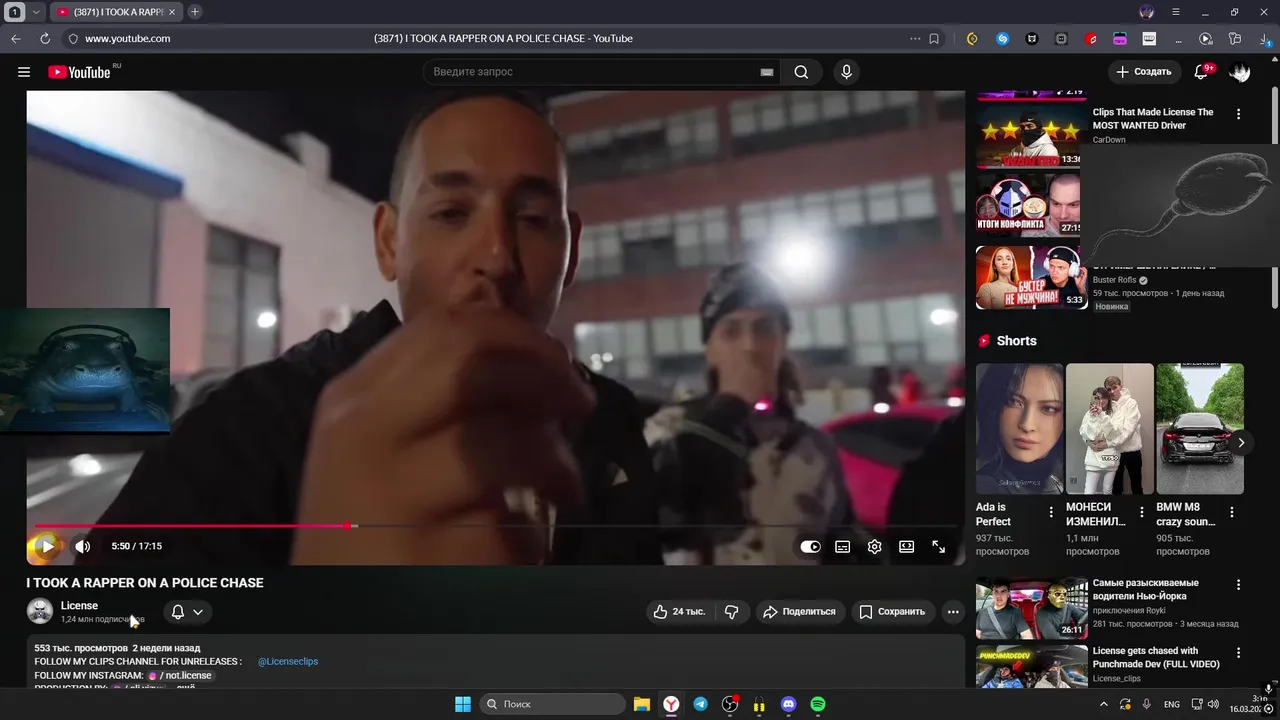
Task: Open new browser tab
Action: pos(195,12)
